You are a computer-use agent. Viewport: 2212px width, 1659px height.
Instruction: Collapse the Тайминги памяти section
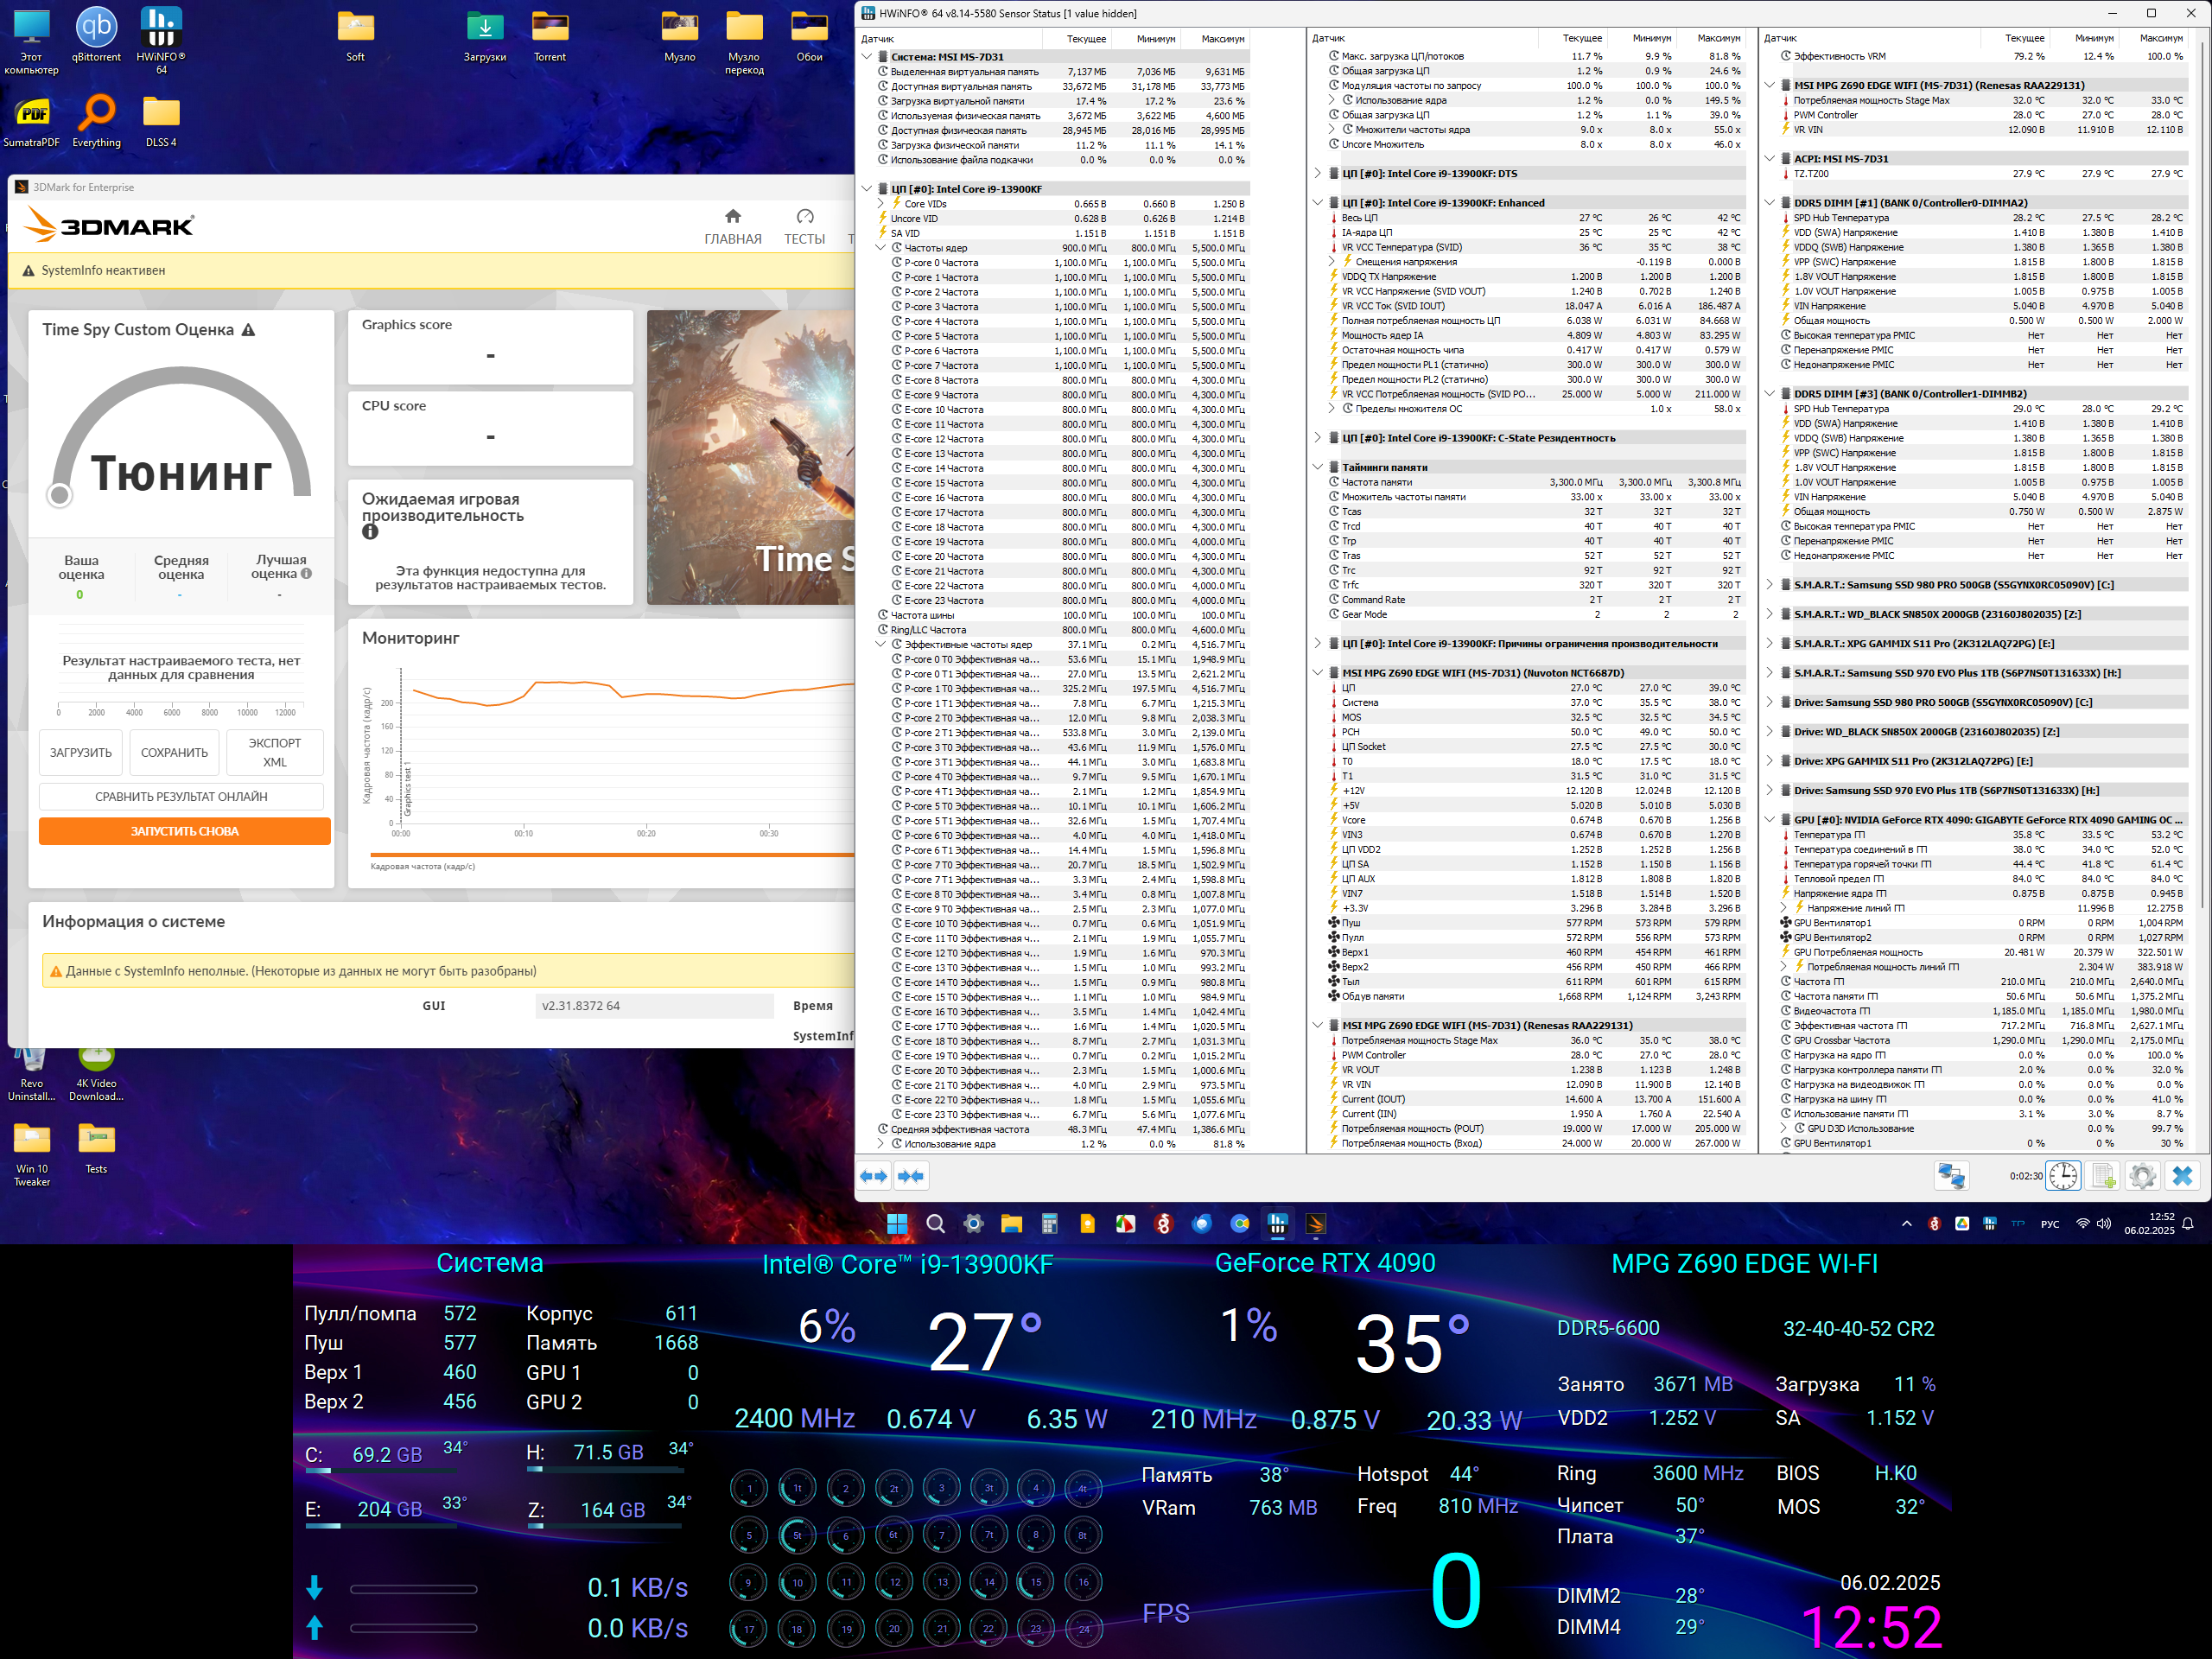click(1317, 467)
